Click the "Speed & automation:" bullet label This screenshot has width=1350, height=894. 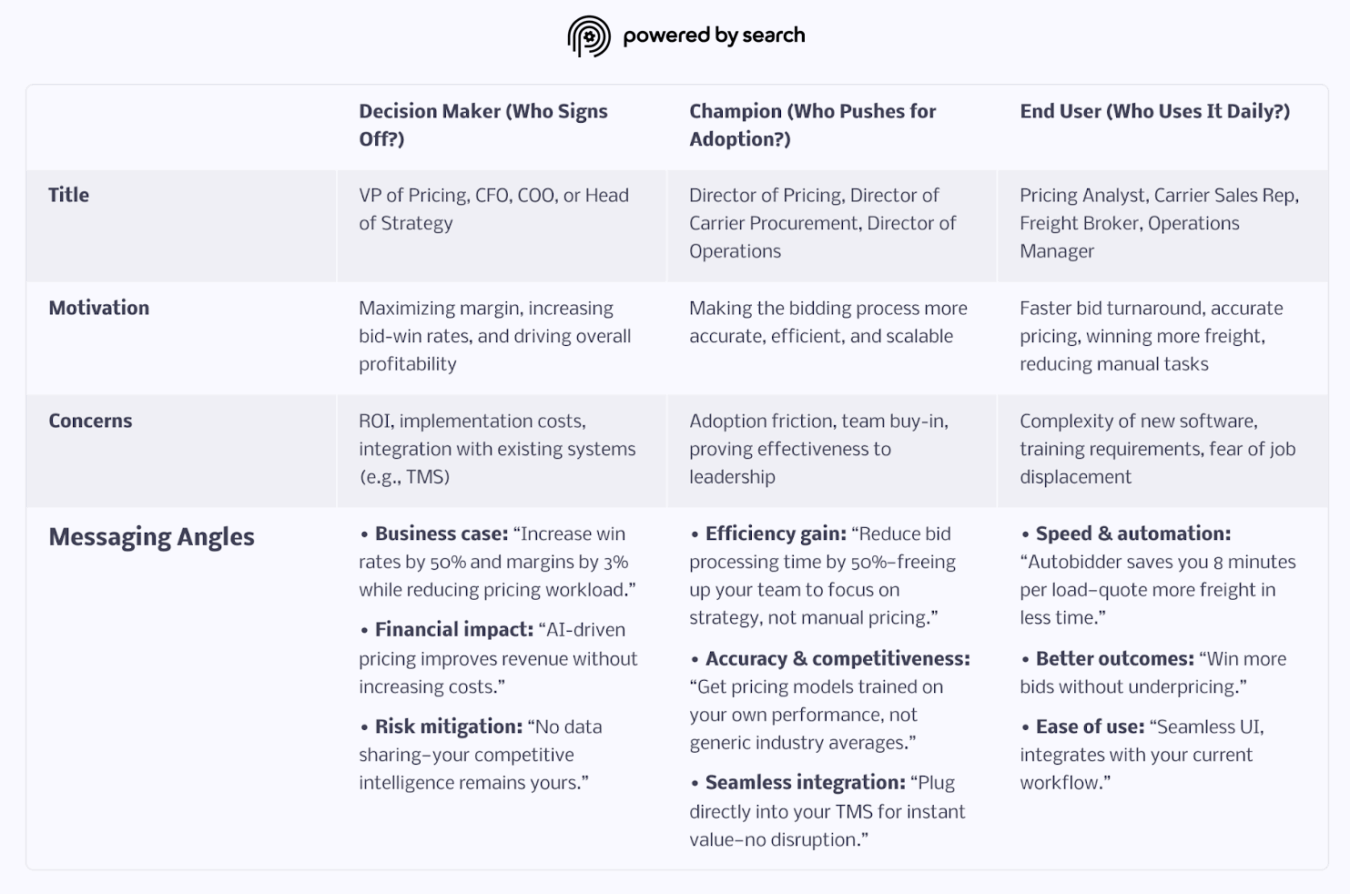[1132, 534]
